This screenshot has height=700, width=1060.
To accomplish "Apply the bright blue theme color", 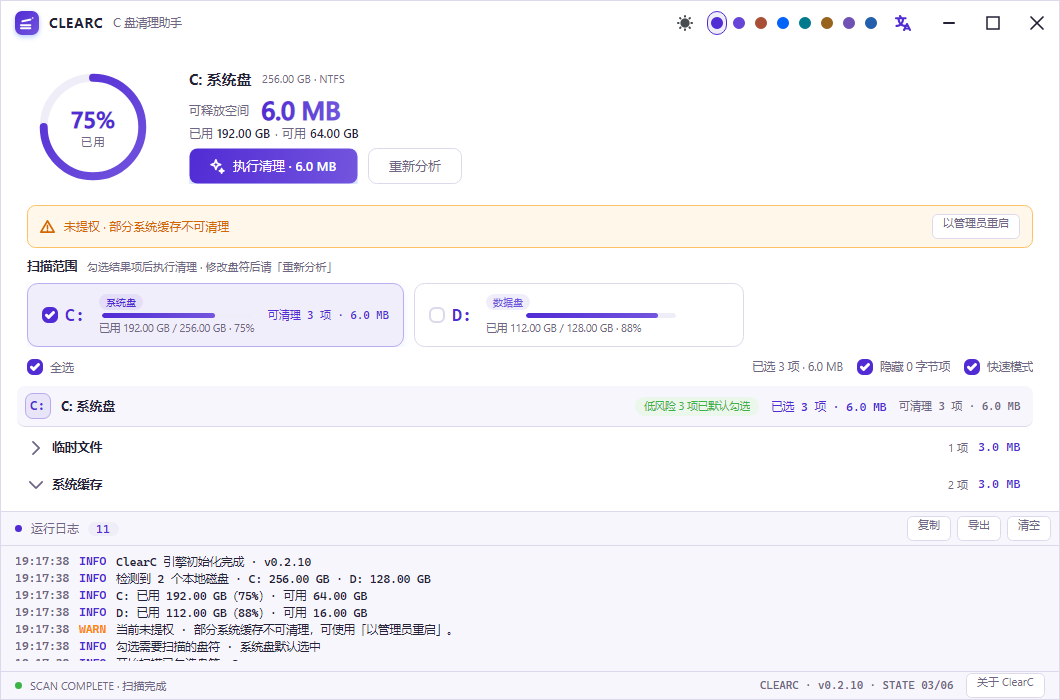I will pos(783,23).
